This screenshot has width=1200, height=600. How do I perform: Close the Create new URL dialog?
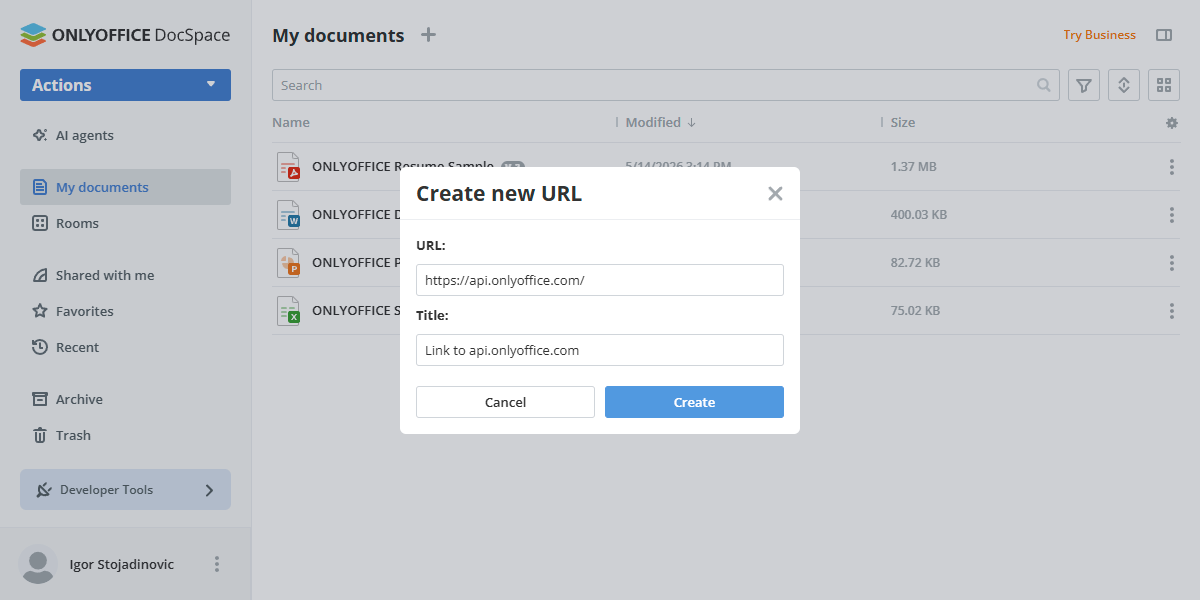(775, 194)
